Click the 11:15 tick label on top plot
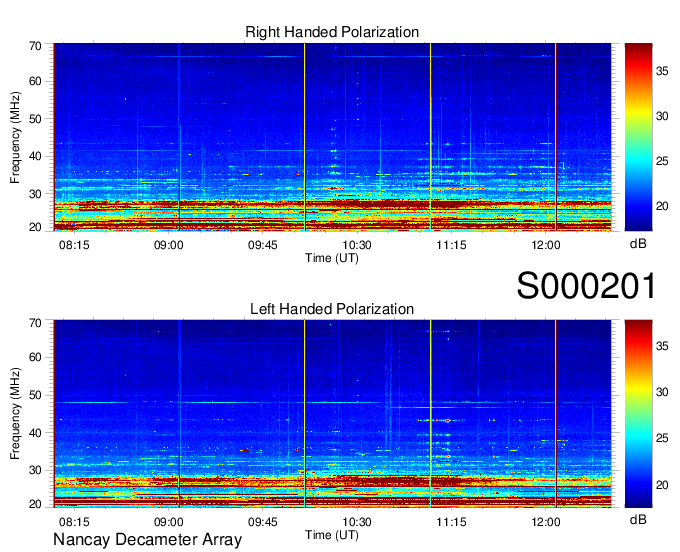680x552 pixels. [x=451, y=245]
